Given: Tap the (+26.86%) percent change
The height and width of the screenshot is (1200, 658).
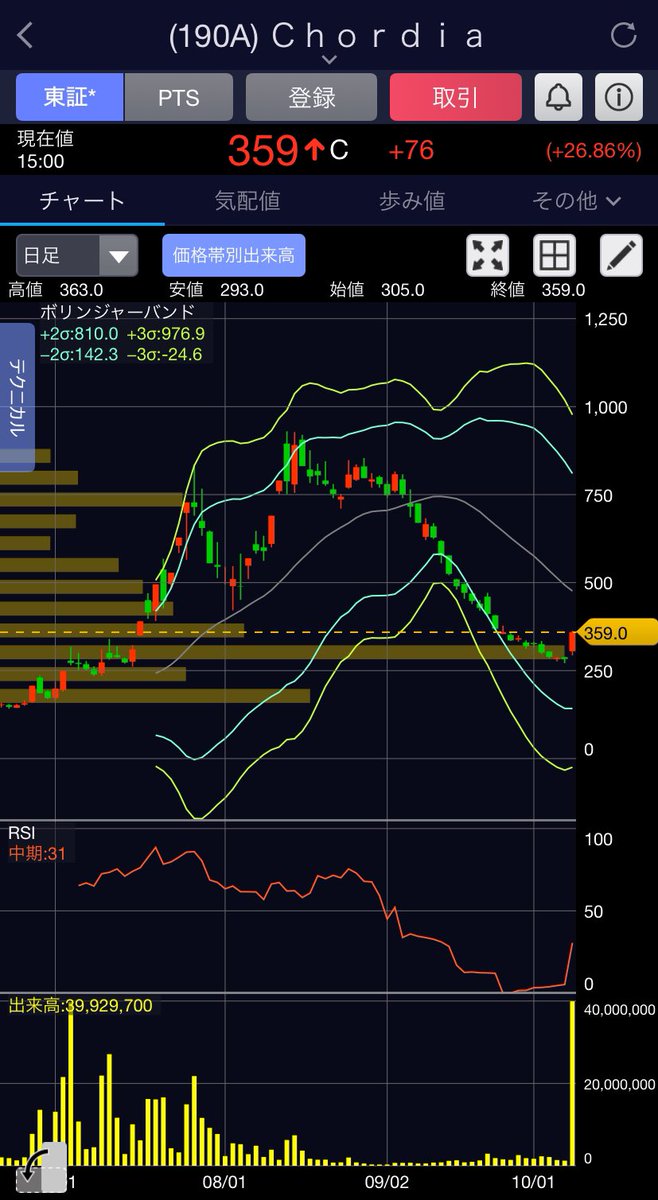Looking at the screenshot, I should 593,151.
